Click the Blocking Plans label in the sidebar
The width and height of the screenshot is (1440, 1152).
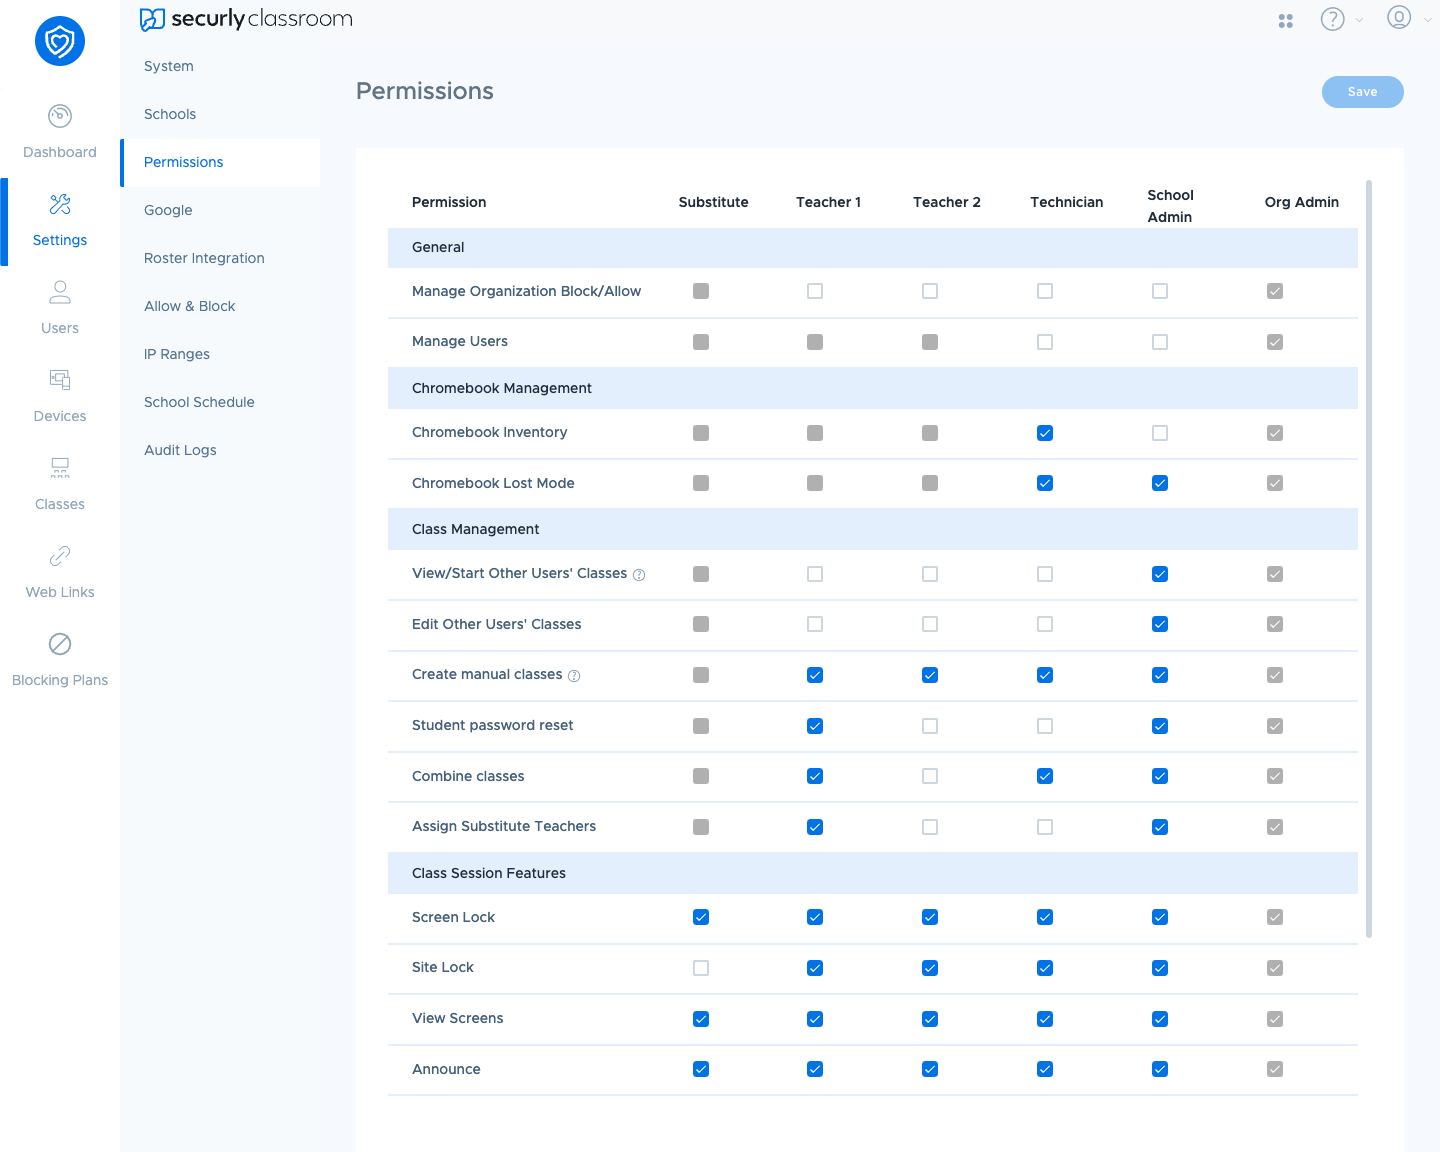60,680
